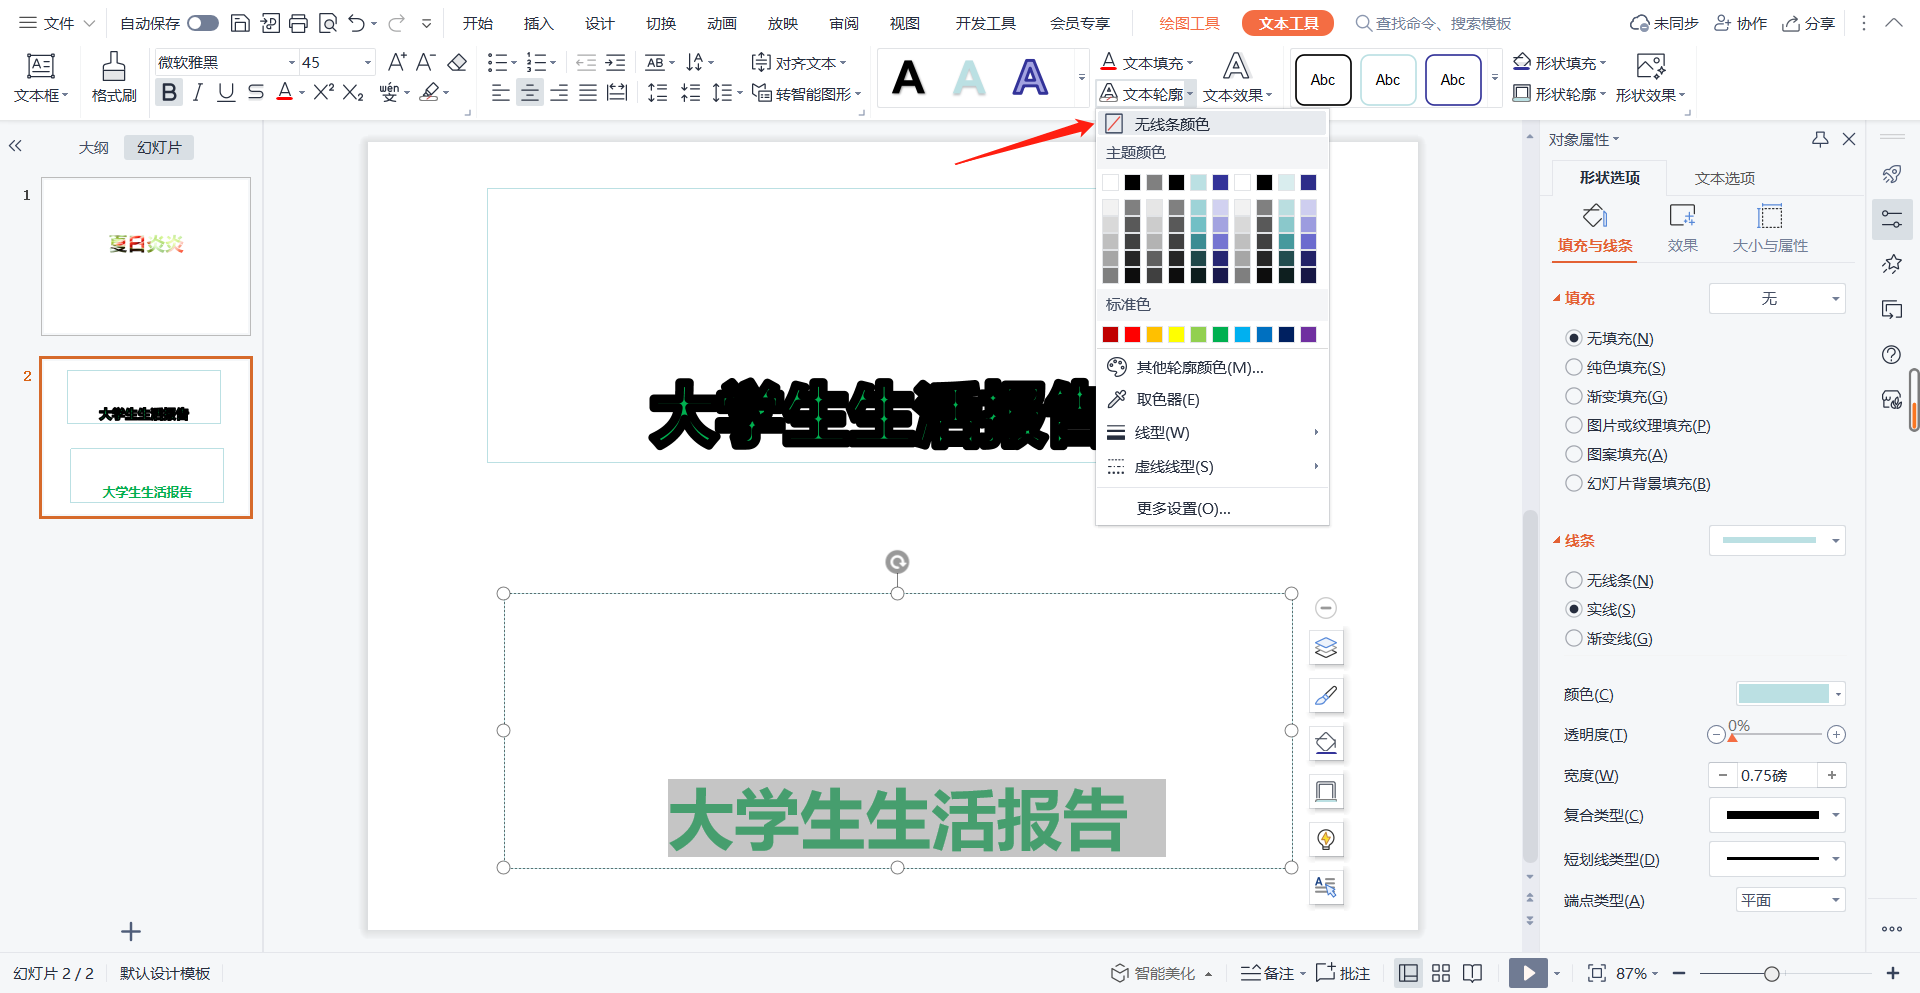This screenshot has width=1920, height=993.
Task: Close the object properties panel
Action: (x=1849, y=139)
